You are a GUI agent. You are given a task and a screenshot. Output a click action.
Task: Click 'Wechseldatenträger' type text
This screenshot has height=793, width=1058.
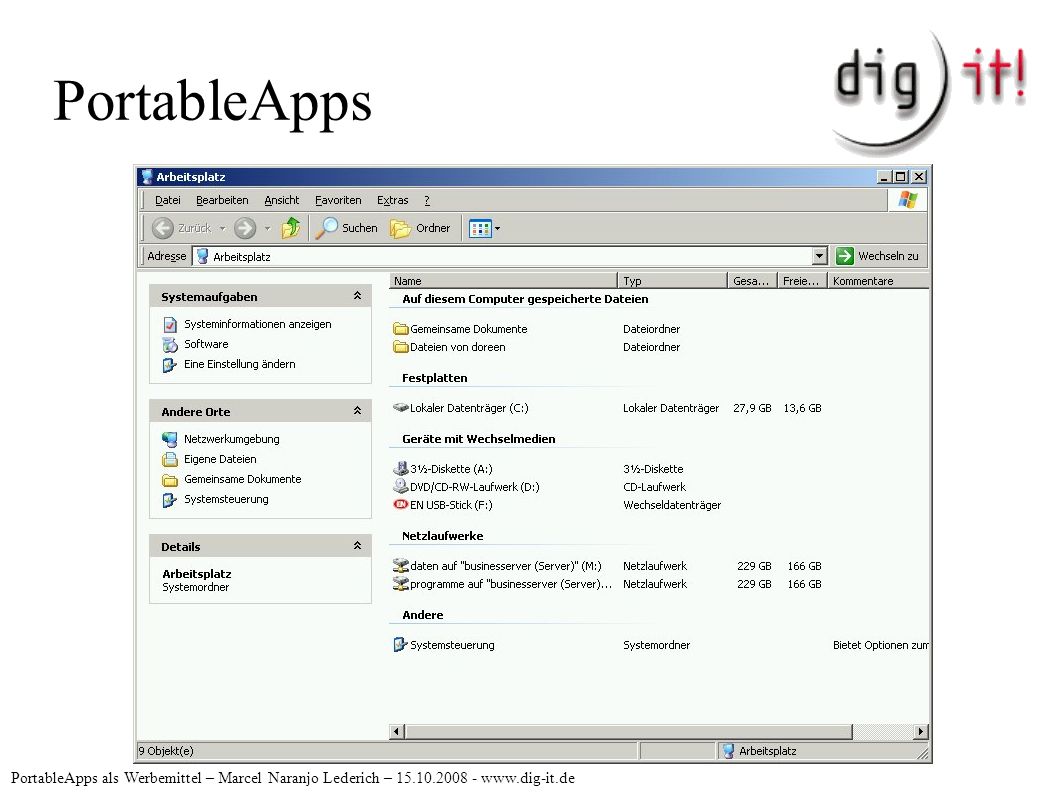tap(672, 505)
